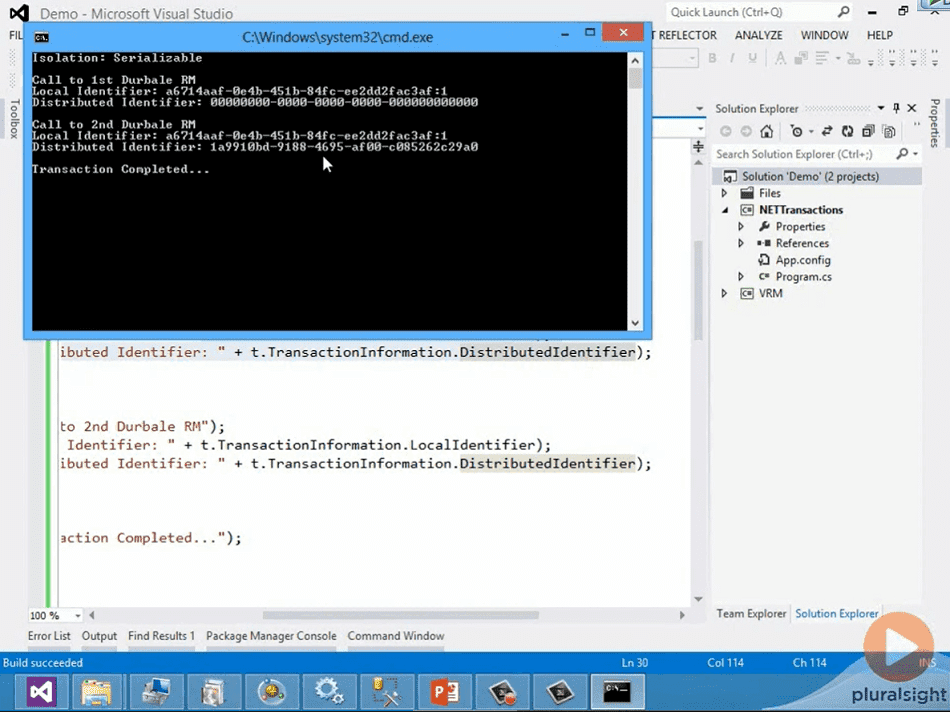Expand the Program.cs node
The height and width of the screenshot is (712, 950).
(741, 276)
